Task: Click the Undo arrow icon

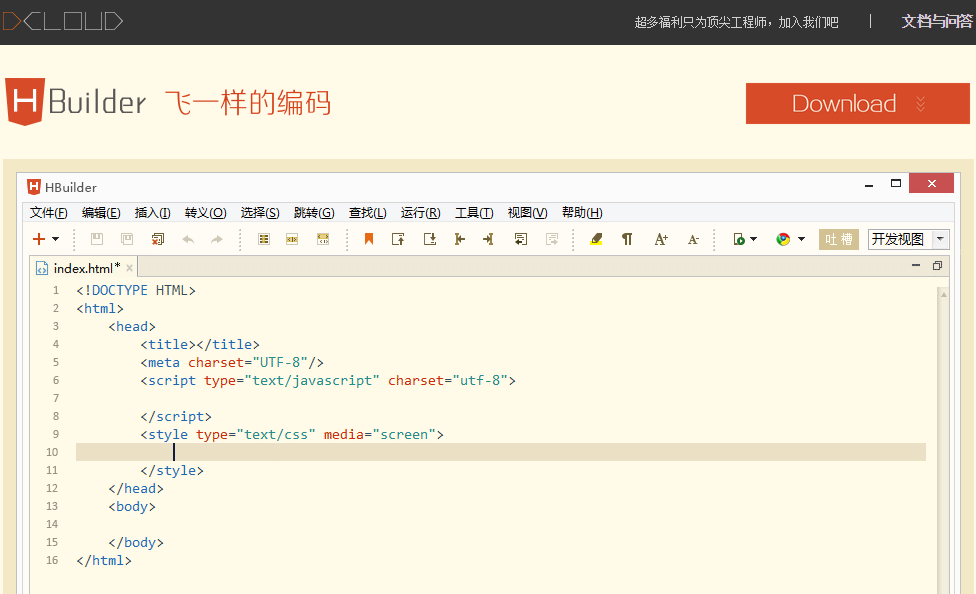Action: point(188,239)
